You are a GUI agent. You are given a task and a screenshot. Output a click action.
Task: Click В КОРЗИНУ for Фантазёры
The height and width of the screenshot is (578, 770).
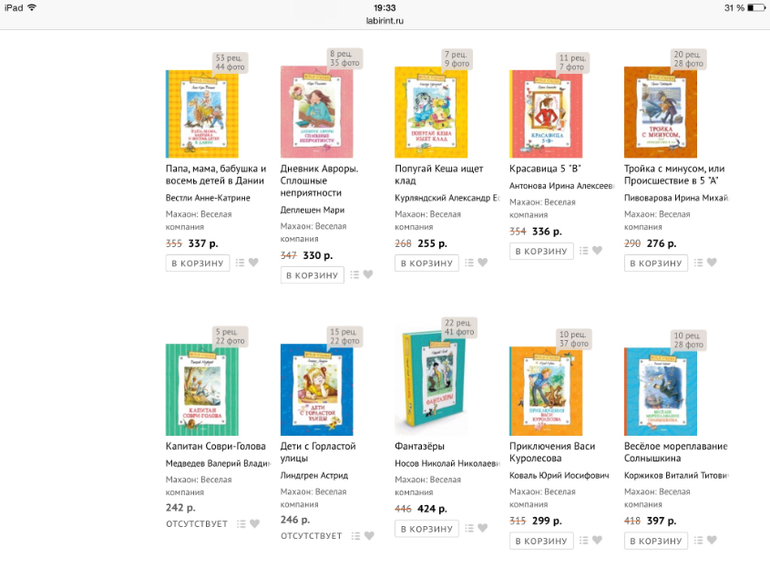click(x=427, y=529)
